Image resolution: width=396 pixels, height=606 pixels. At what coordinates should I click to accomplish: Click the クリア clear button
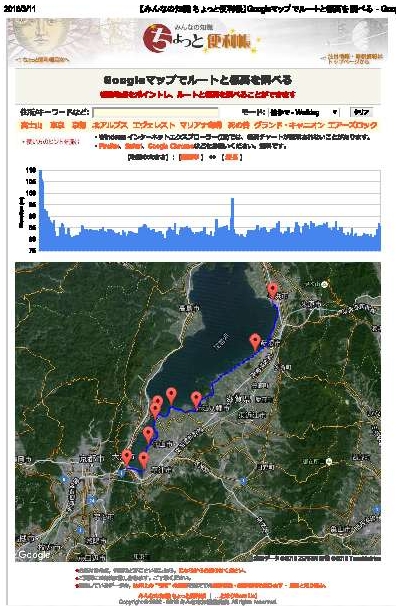click(361, 112)
